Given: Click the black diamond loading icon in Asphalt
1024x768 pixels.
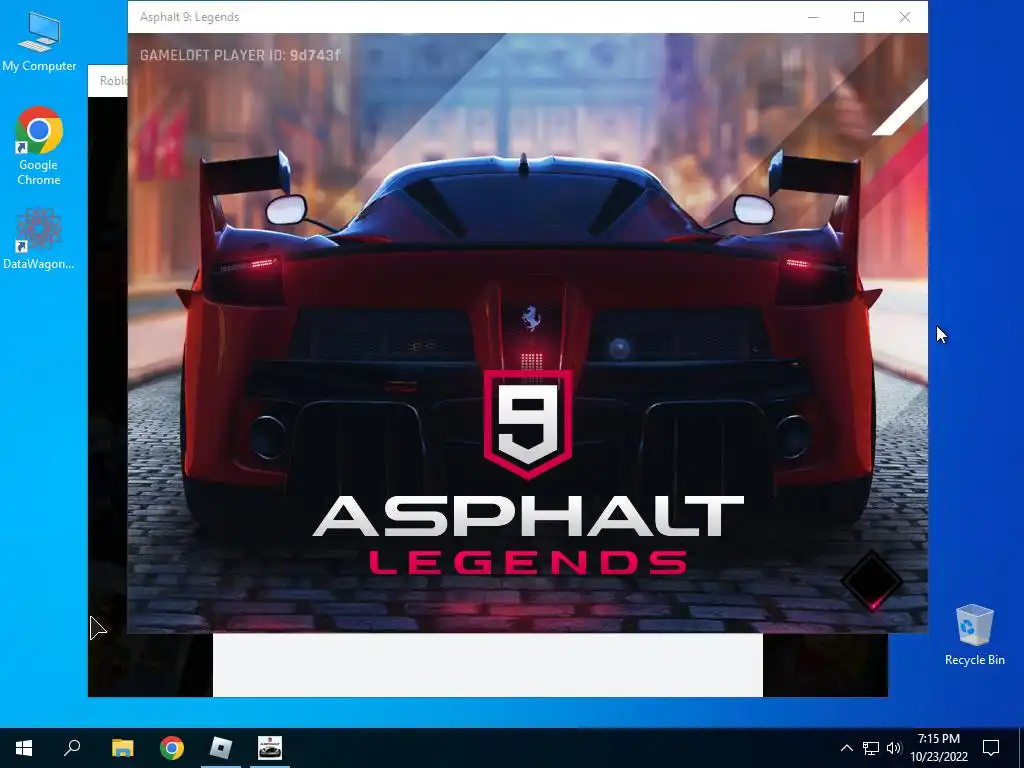Looking at the screenshot, I should (x=872, y=580).
